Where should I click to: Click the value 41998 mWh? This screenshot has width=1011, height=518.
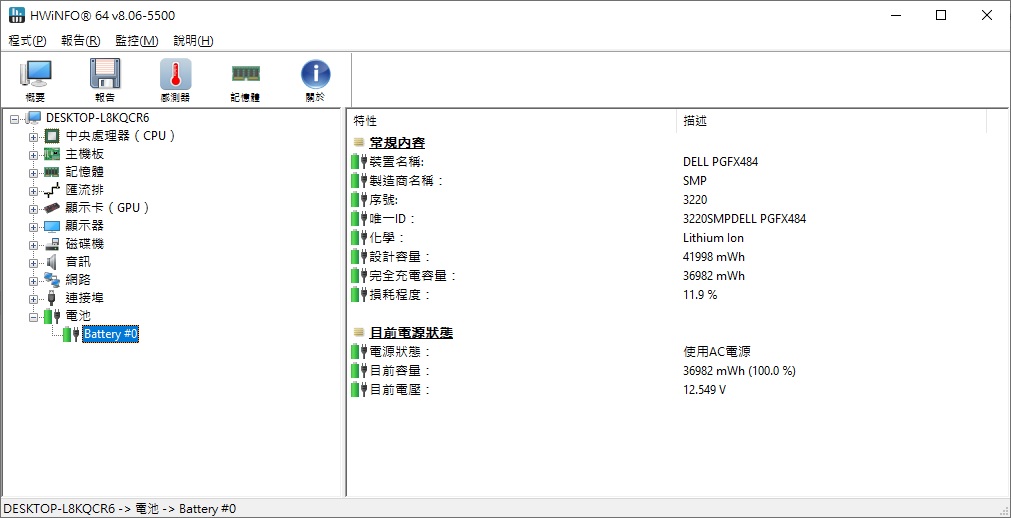pos(714,257)
